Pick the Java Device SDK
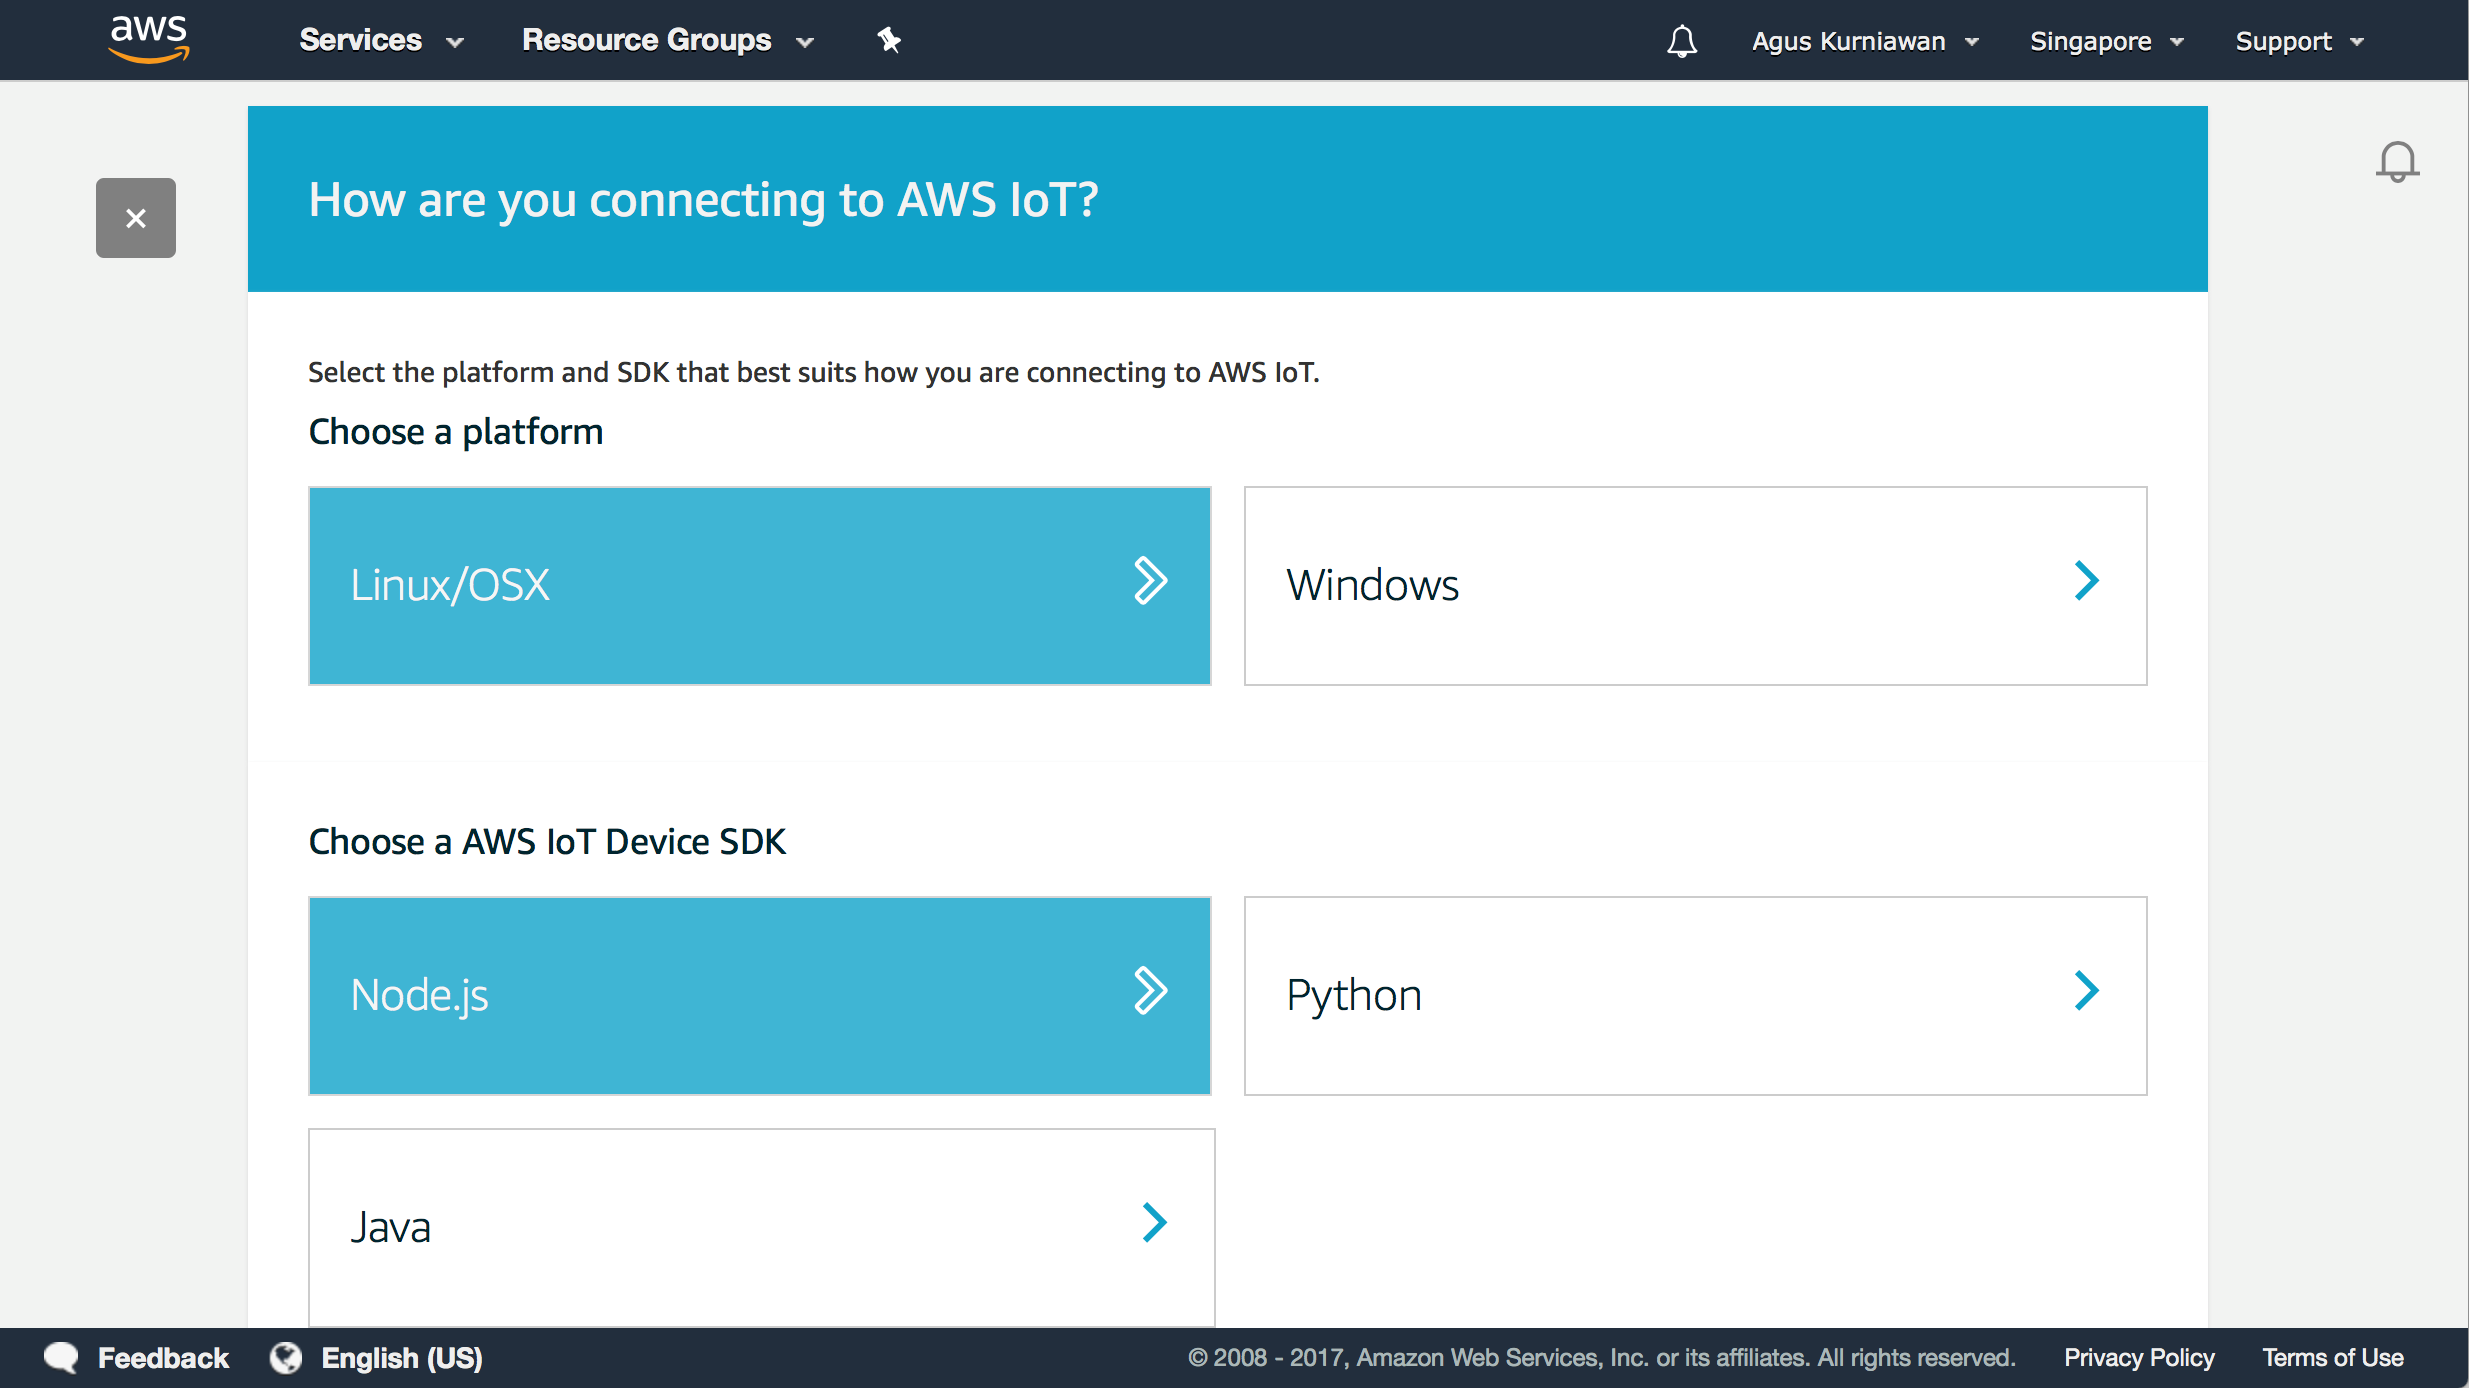 (x=762, y=1228)
